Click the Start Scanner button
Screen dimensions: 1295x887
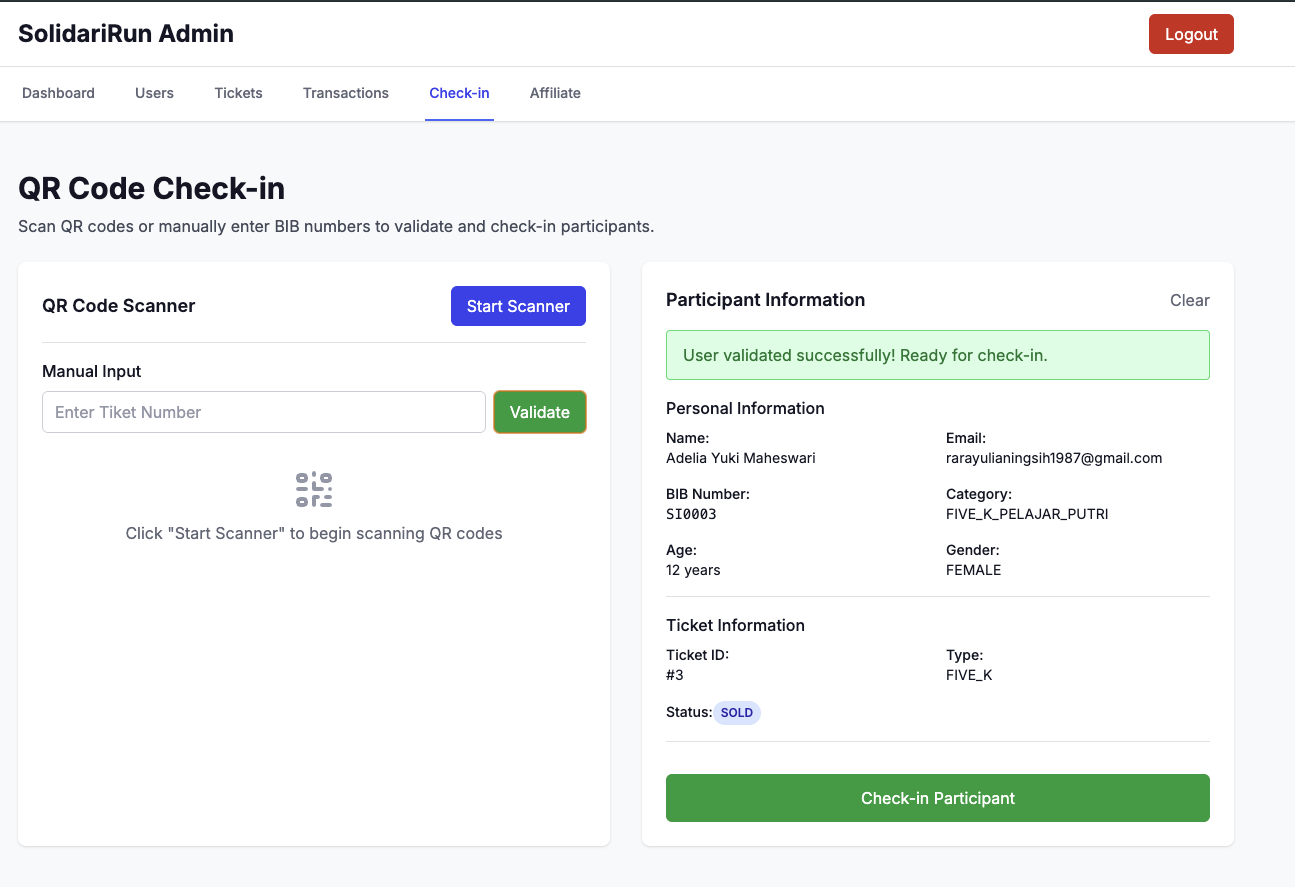tap(518, 306)
